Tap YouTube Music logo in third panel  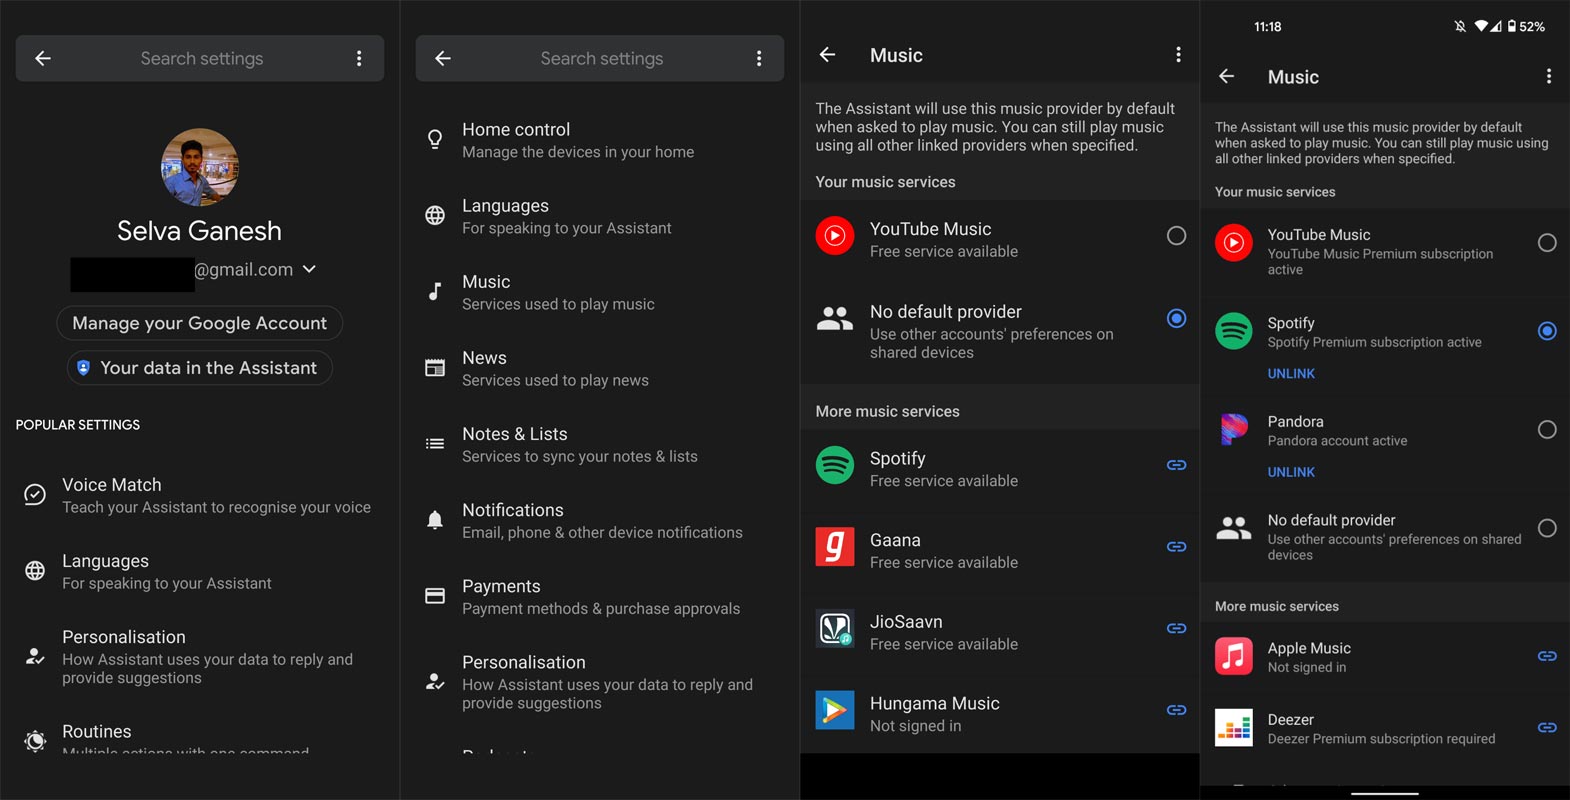(x=835, y=236)
